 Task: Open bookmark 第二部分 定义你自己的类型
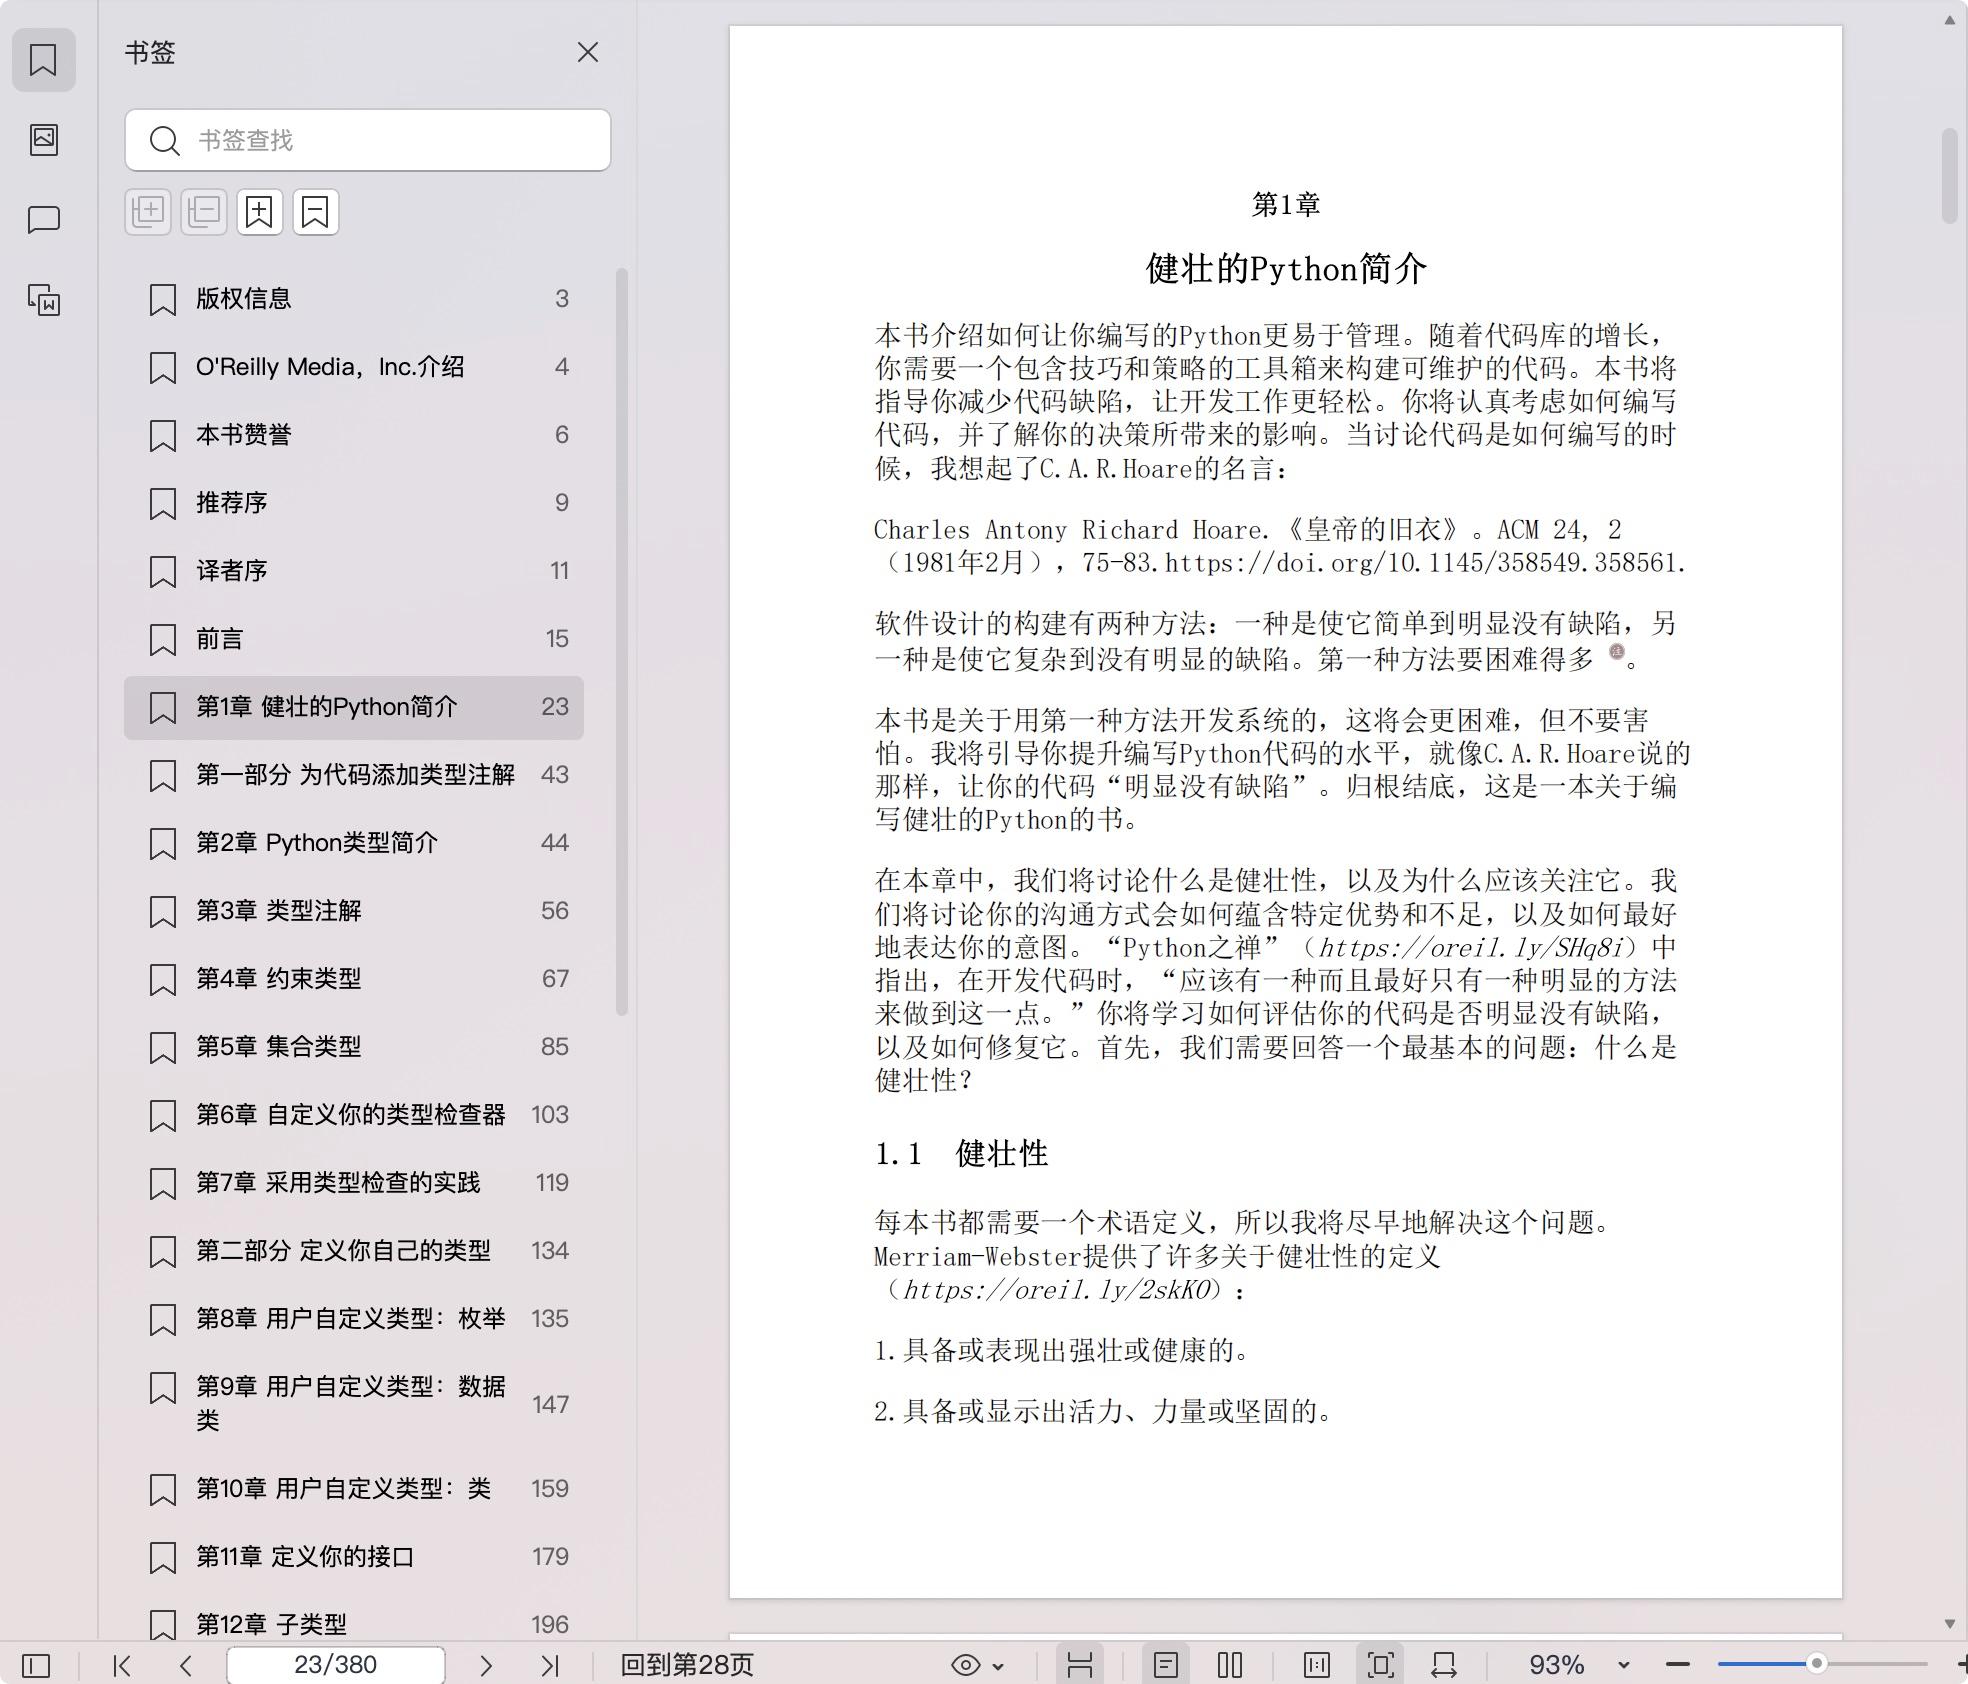pos(354,1250)
